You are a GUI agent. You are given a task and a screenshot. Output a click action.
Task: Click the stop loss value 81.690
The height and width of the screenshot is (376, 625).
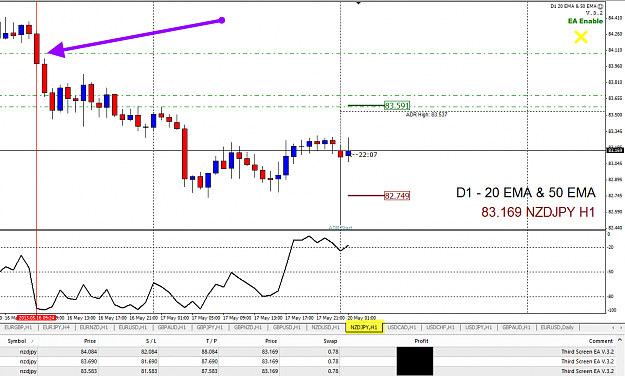tap(149, 361)
